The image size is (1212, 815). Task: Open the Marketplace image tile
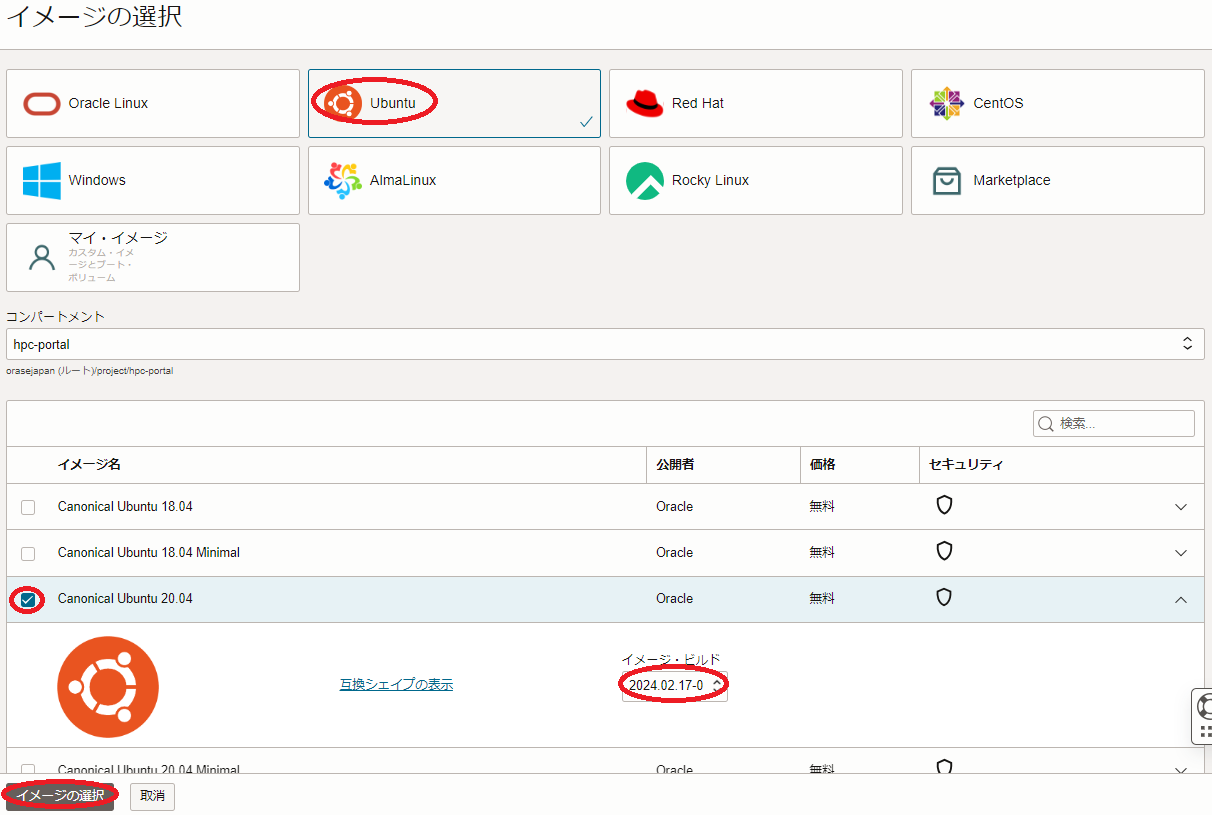1057,180
